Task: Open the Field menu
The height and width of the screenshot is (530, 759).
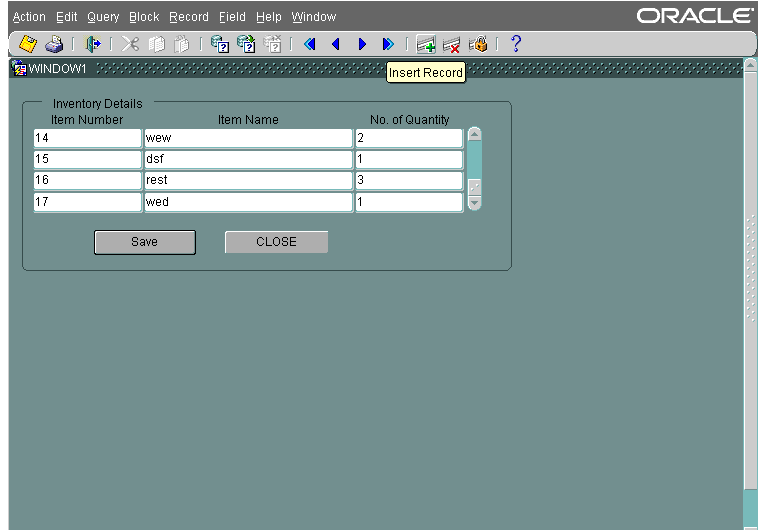Action: [232, 17]
